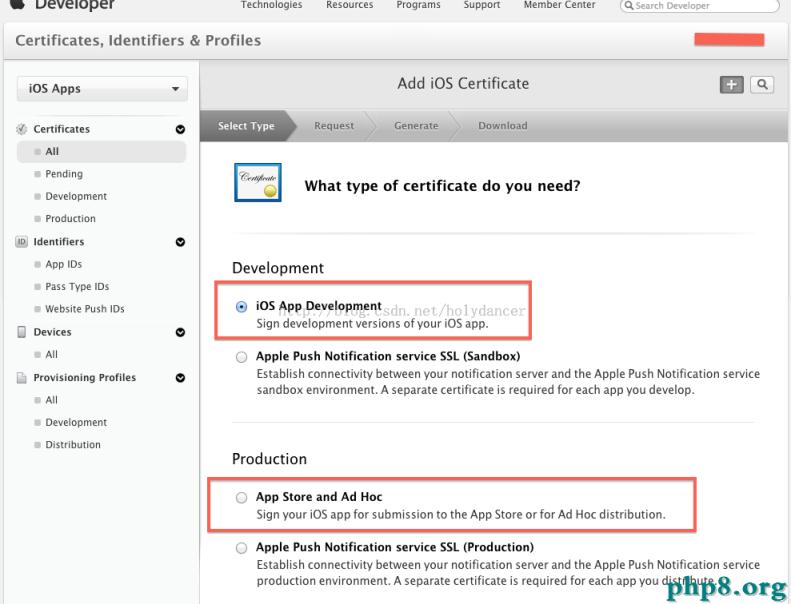The width and height of the screenshot is (791, 604).
Task: Click the Request step
Action: pyautogui.click(x=334, y=126)
